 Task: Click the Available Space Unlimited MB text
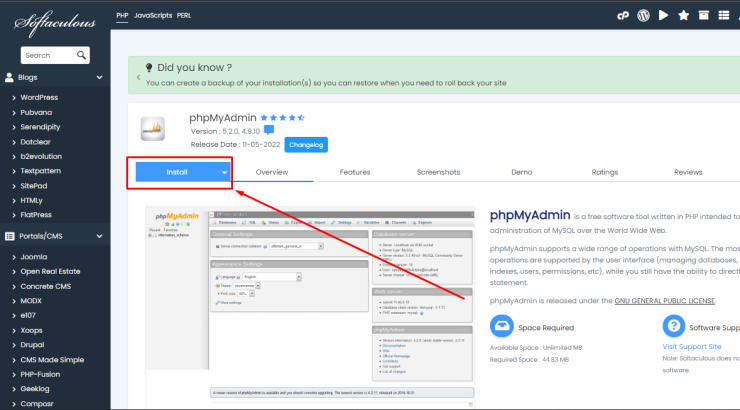(536, 348)
